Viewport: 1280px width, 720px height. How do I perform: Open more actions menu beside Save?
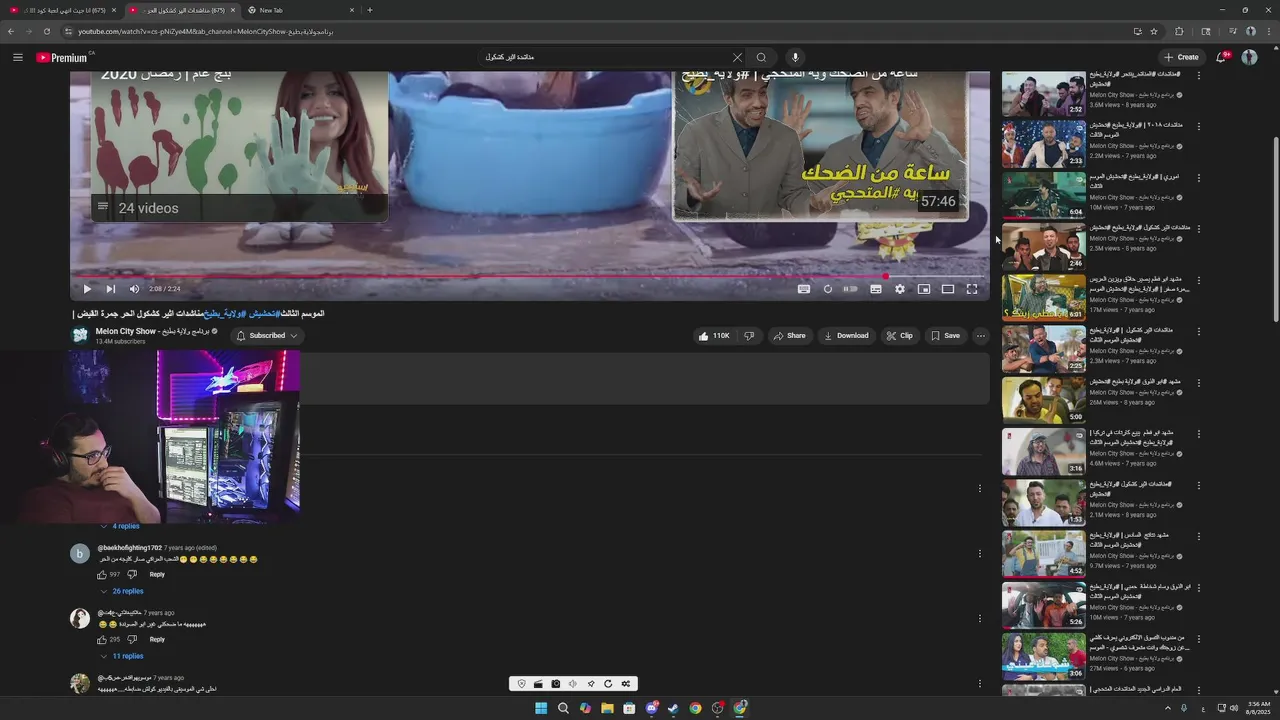981,336
